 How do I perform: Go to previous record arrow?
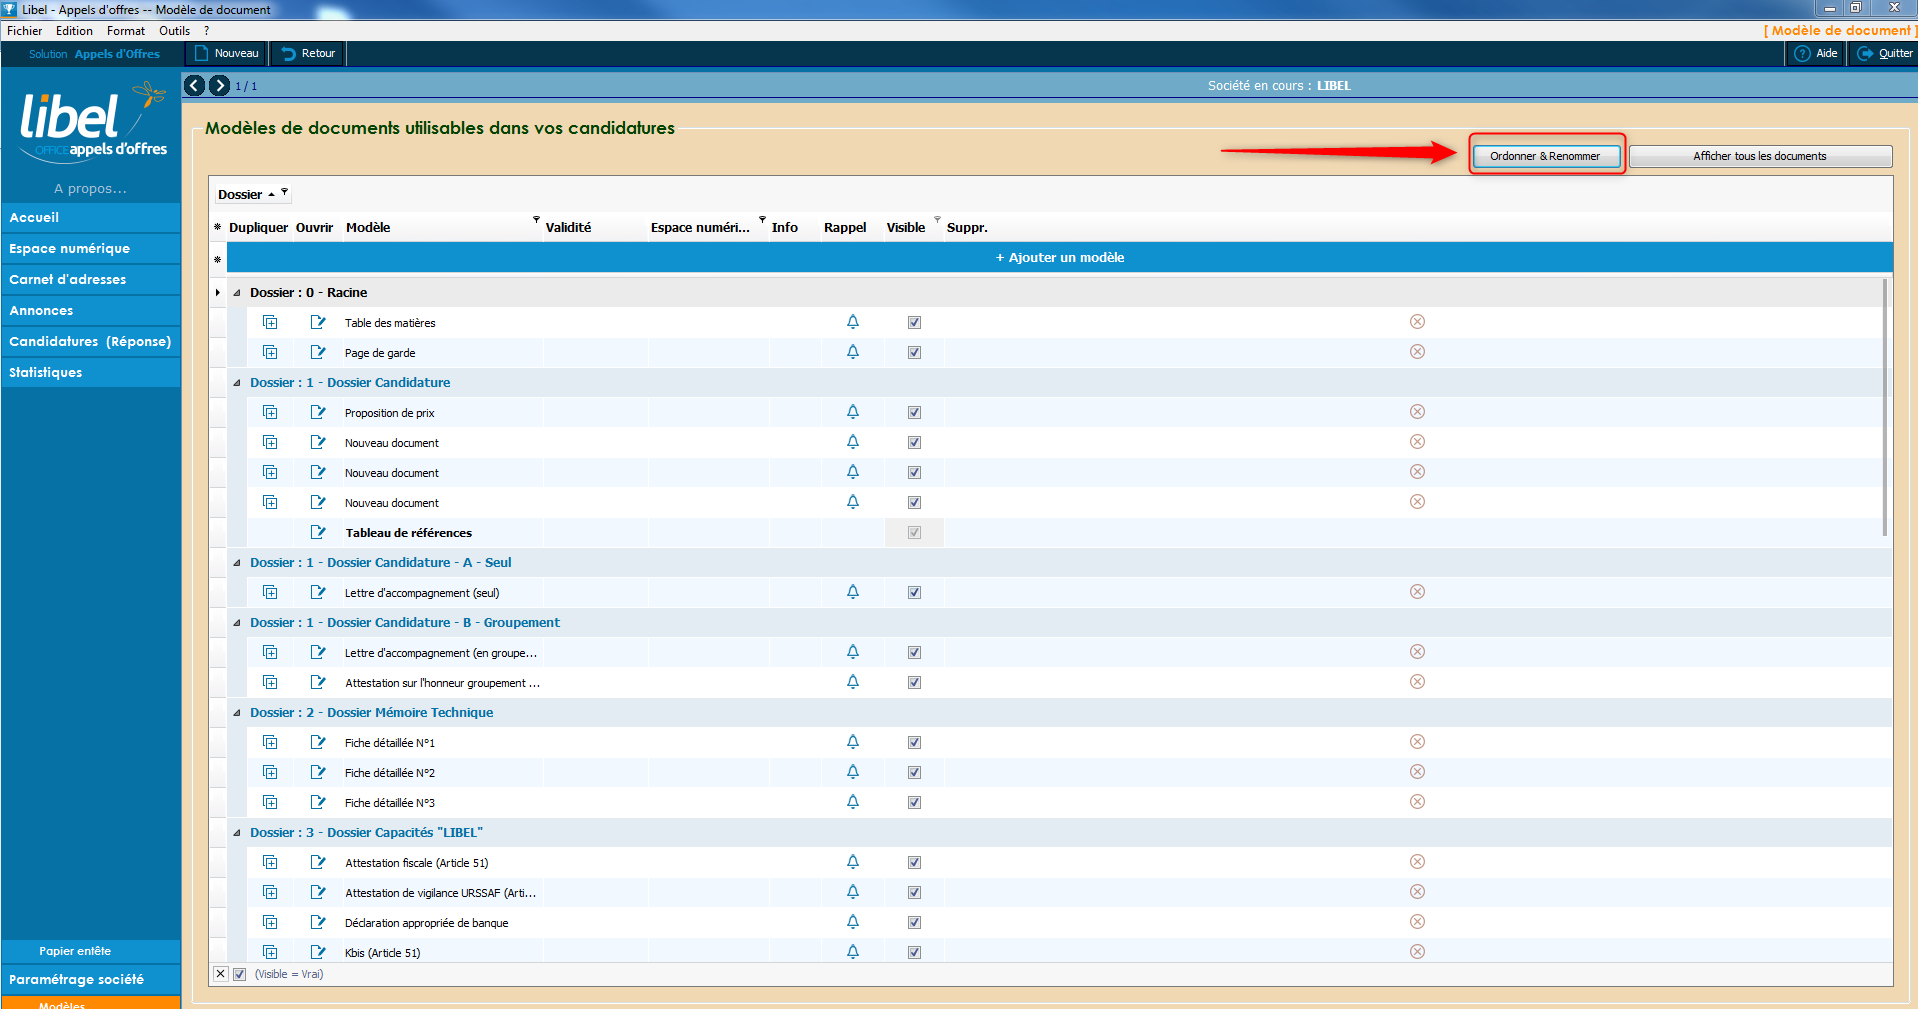click(195, 85)
